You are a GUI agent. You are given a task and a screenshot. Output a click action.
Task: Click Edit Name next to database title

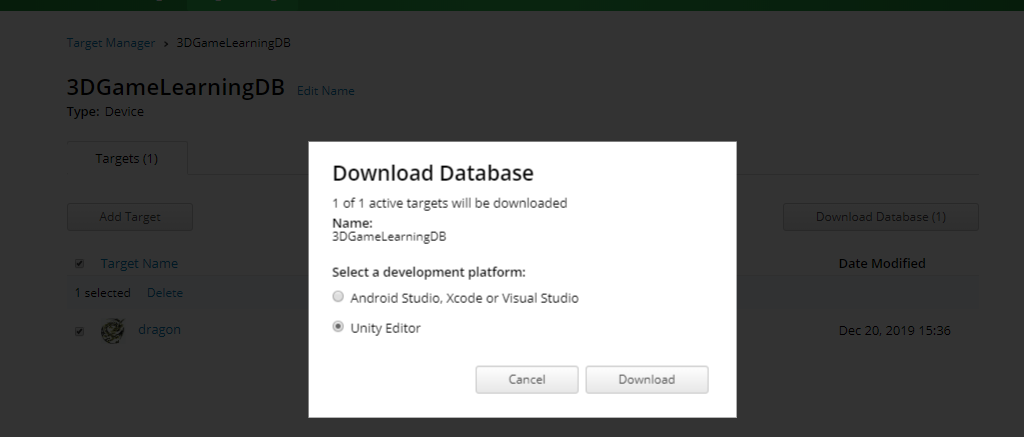(325, 91)
